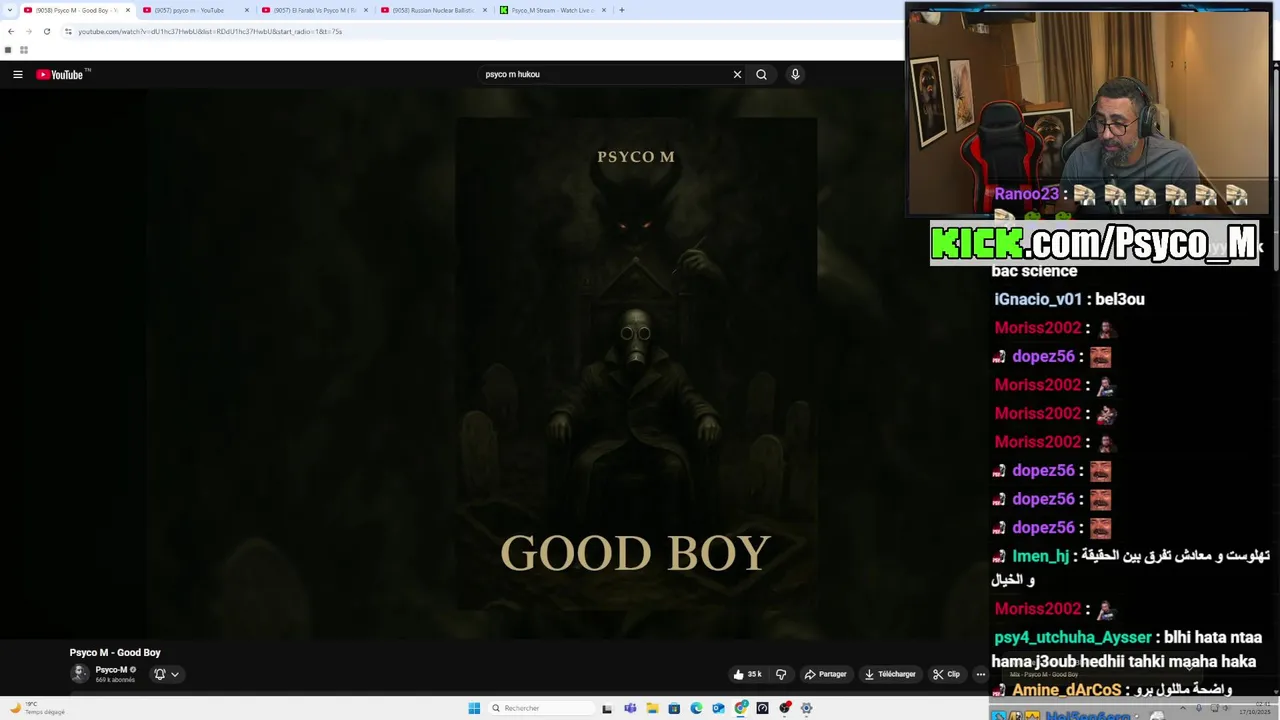Open the weather widget showing 19°C
Viewport: 1280px width, 720px height.
[x=38, y=708]
